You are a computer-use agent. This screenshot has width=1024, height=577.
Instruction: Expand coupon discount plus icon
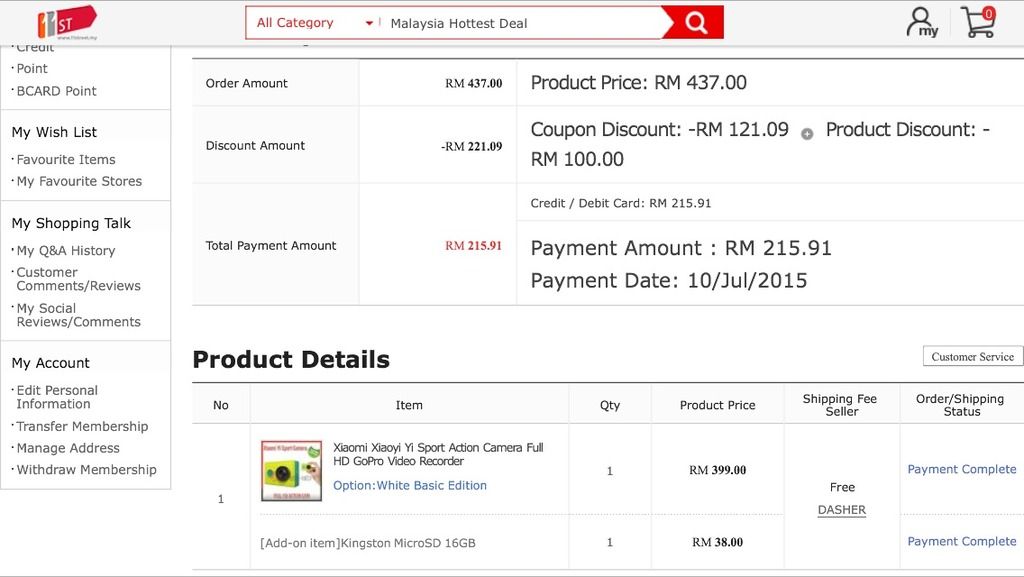[807, 134]
